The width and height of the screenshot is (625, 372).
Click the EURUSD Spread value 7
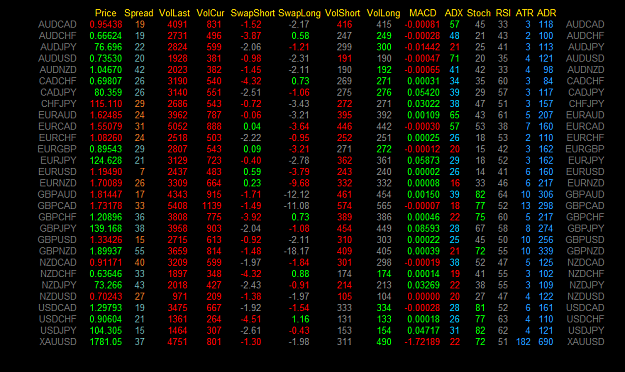[142, 172]
